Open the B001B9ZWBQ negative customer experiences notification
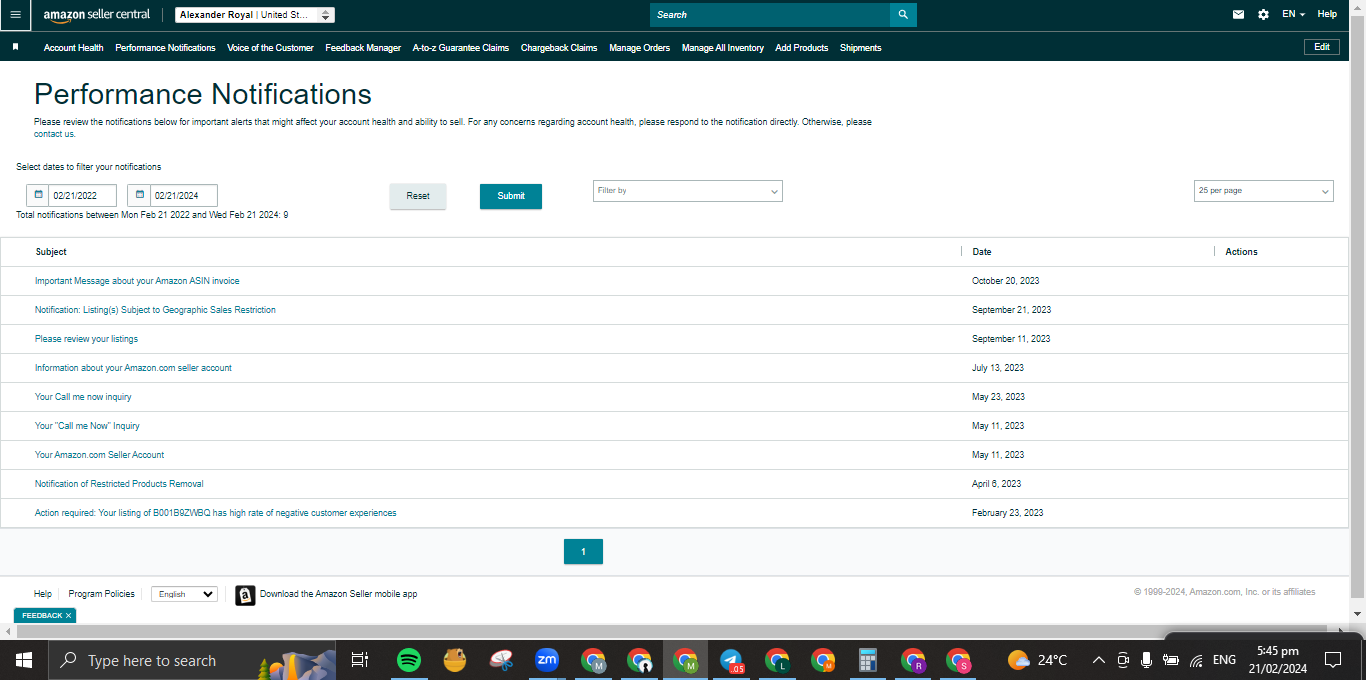This screenshot has height=680, width=1366. (216, 513)
